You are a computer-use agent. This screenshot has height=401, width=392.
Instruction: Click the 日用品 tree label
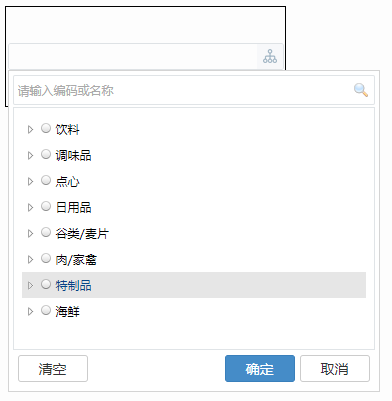(73, 207)
